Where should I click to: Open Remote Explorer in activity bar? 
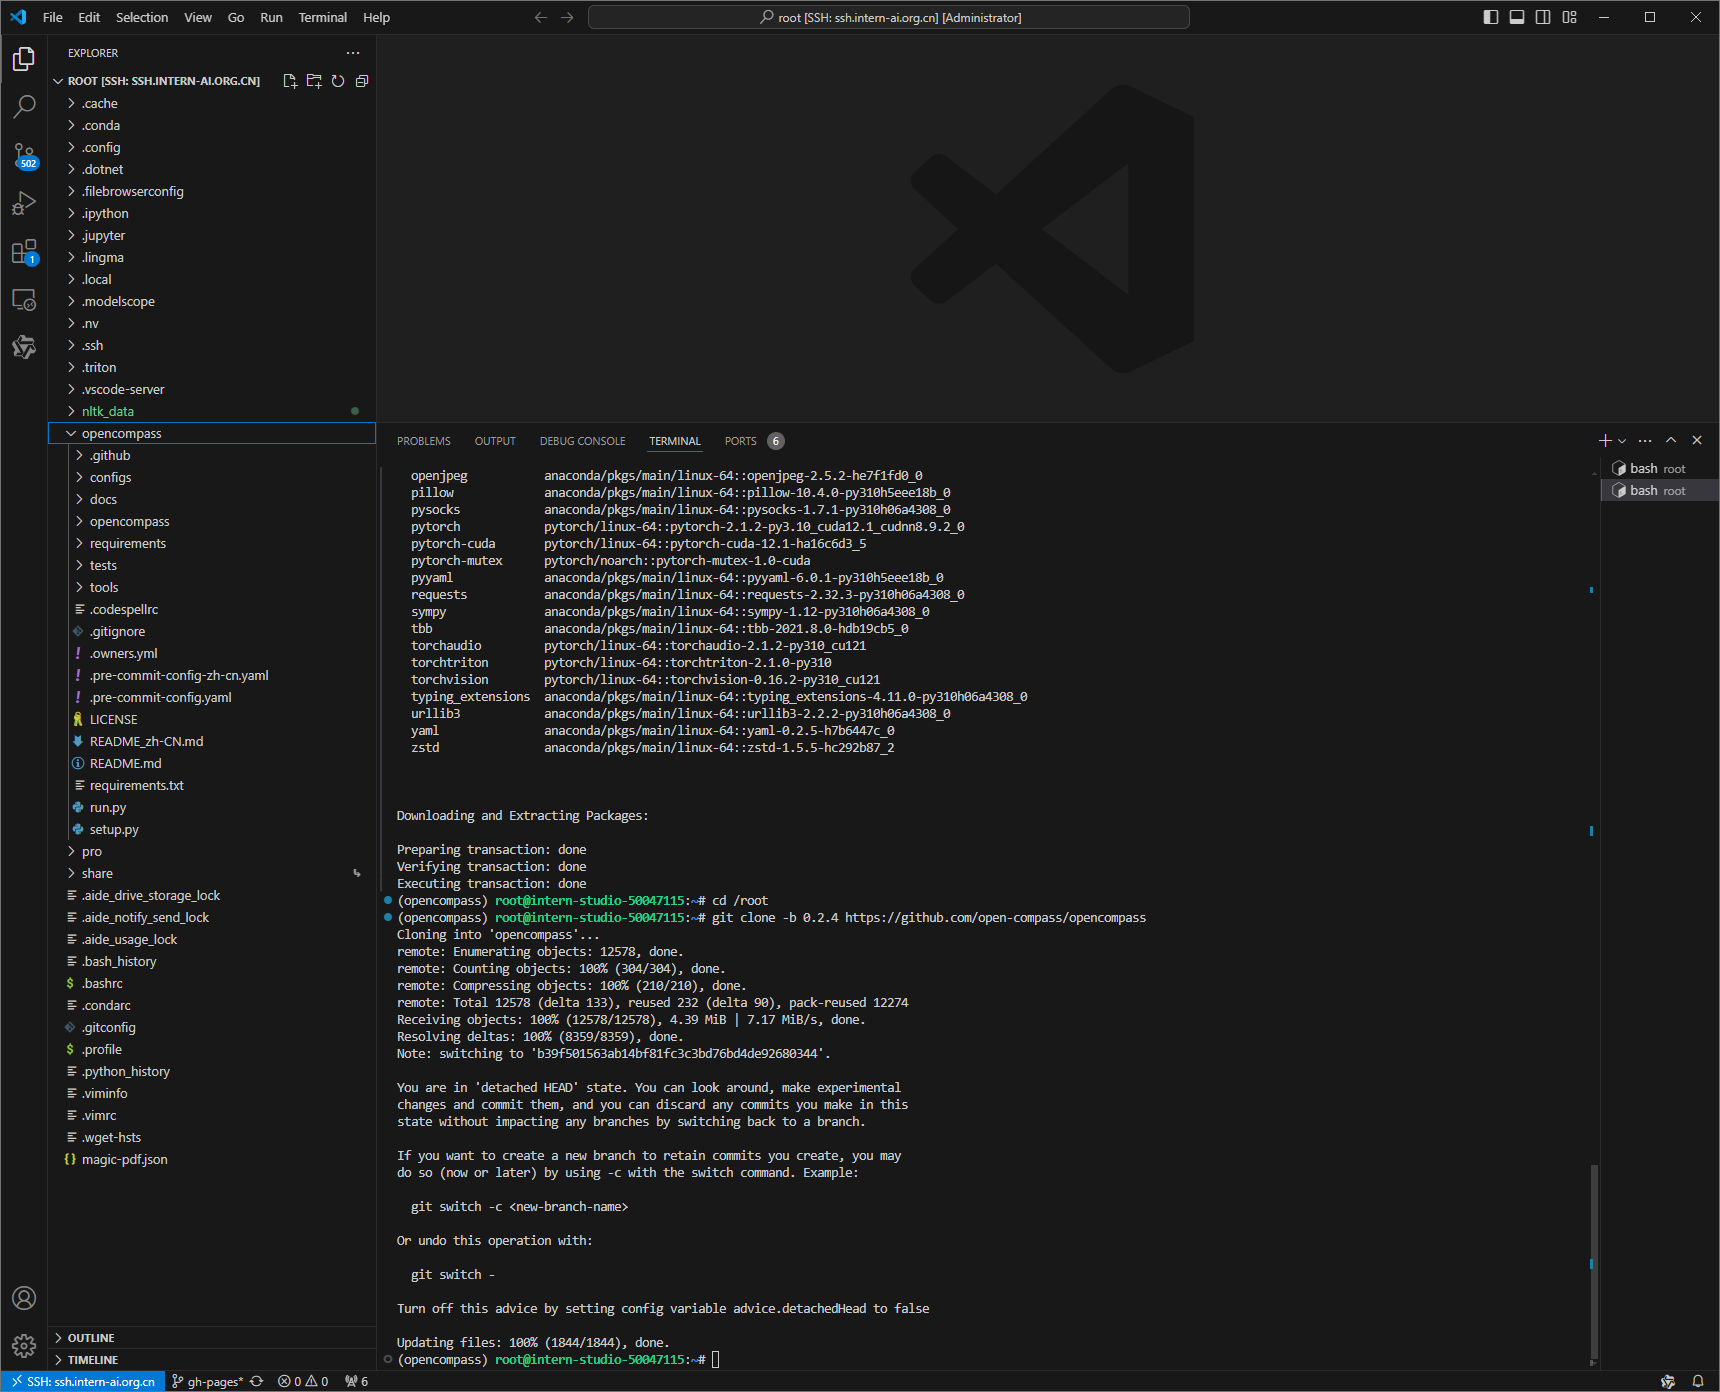(x=24, y=300)
